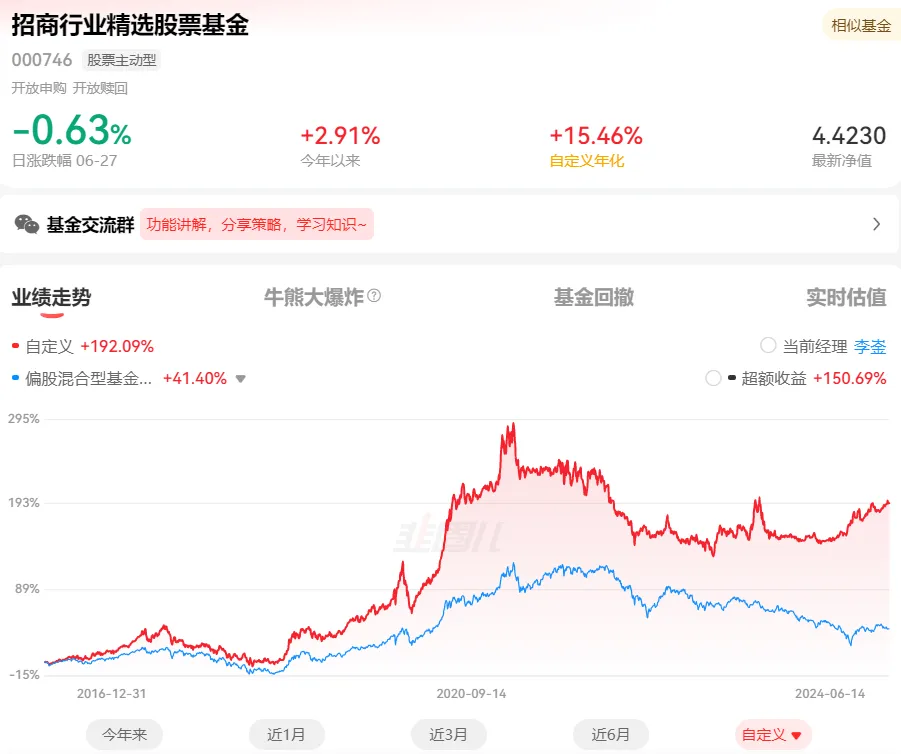Click the 日涨跌幅 06-27 label
The image size is (901, 754).
[64, 161]
